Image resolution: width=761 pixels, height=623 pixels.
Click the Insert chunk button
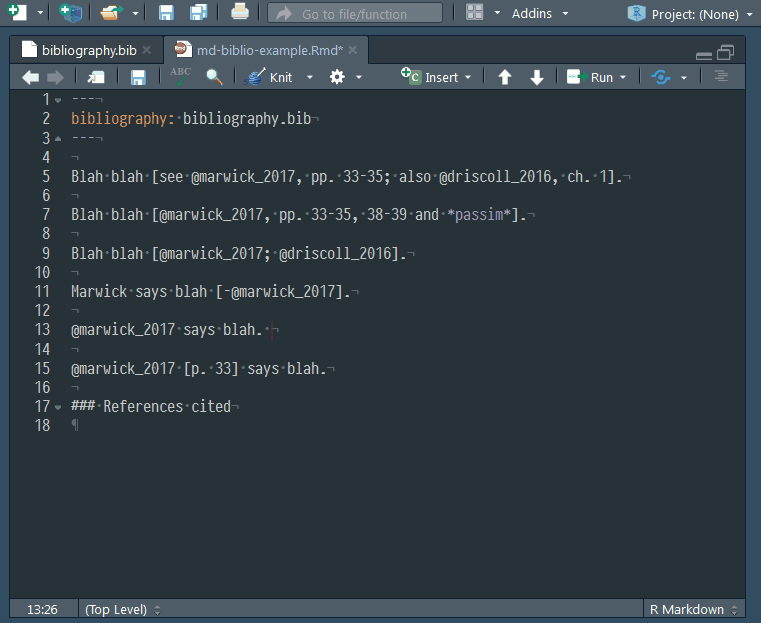click(x=431, y=77)
